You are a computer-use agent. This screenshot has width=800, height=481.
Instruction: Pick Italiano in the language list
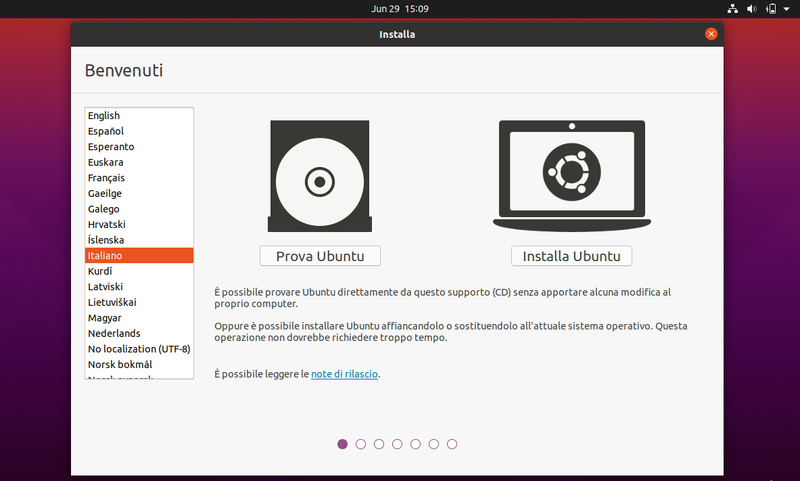pyautogui.click(x=105, y=256)
